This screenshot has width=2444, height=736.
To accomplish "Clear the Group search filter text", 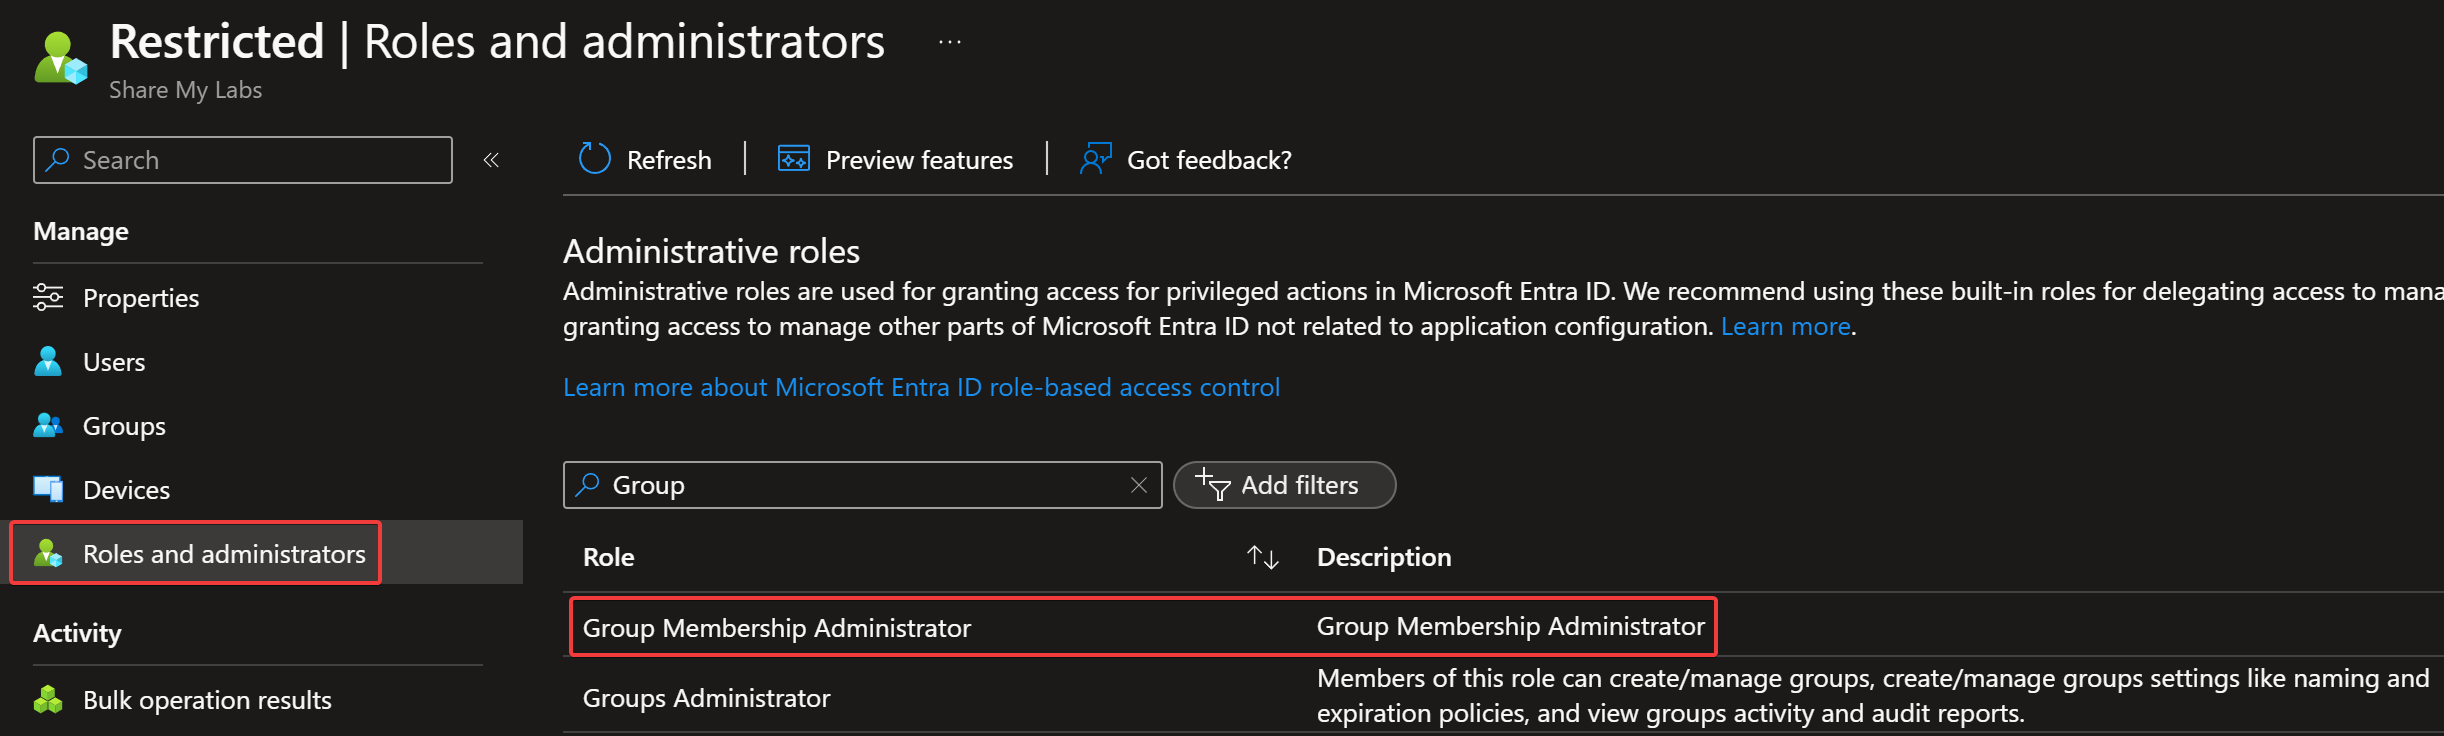I will [1138, 485].
